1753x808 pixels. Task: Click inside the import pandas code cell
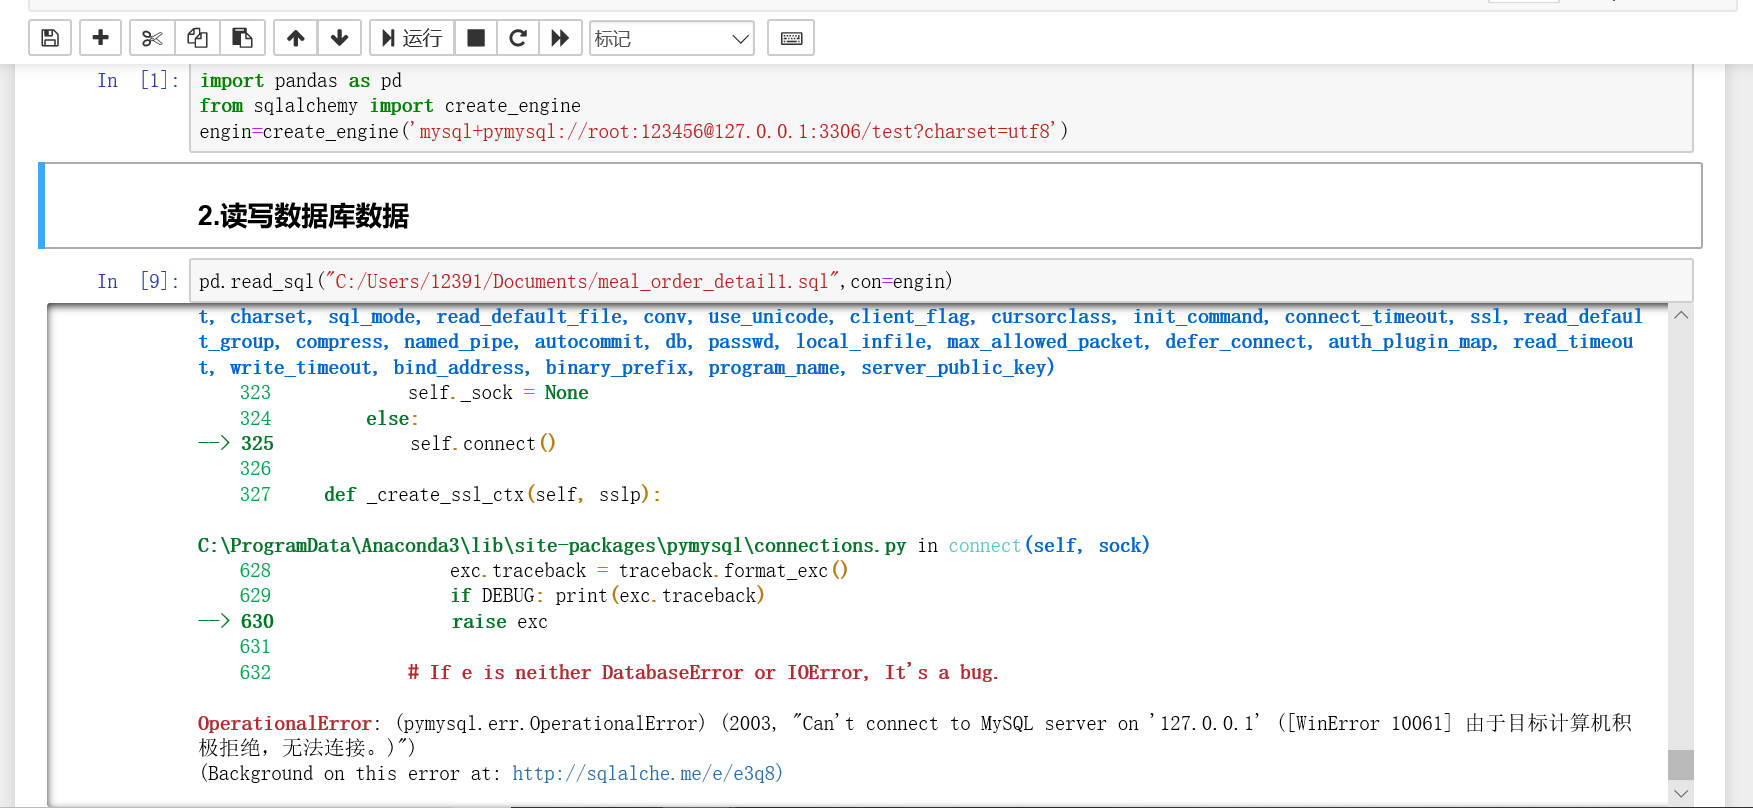pyautogui.click(x=941, y=106)
